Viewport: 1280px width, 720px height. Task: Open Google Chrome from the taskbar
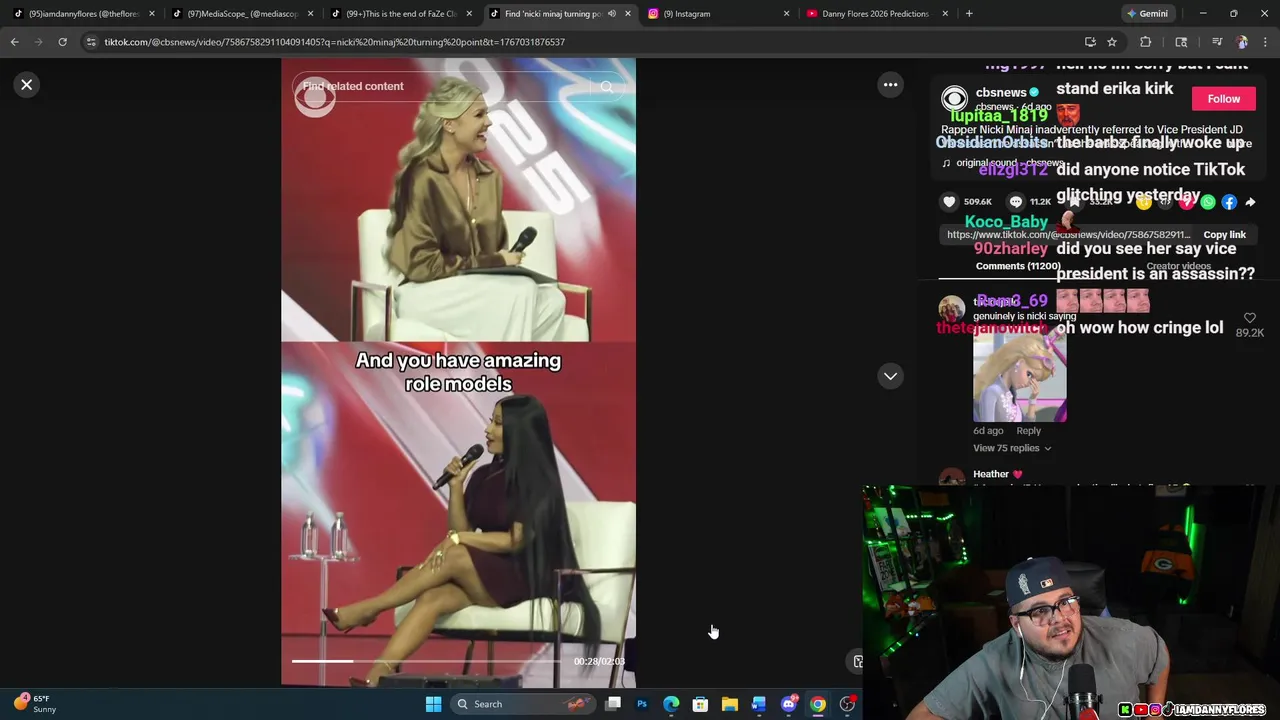[x=817, y=704]
